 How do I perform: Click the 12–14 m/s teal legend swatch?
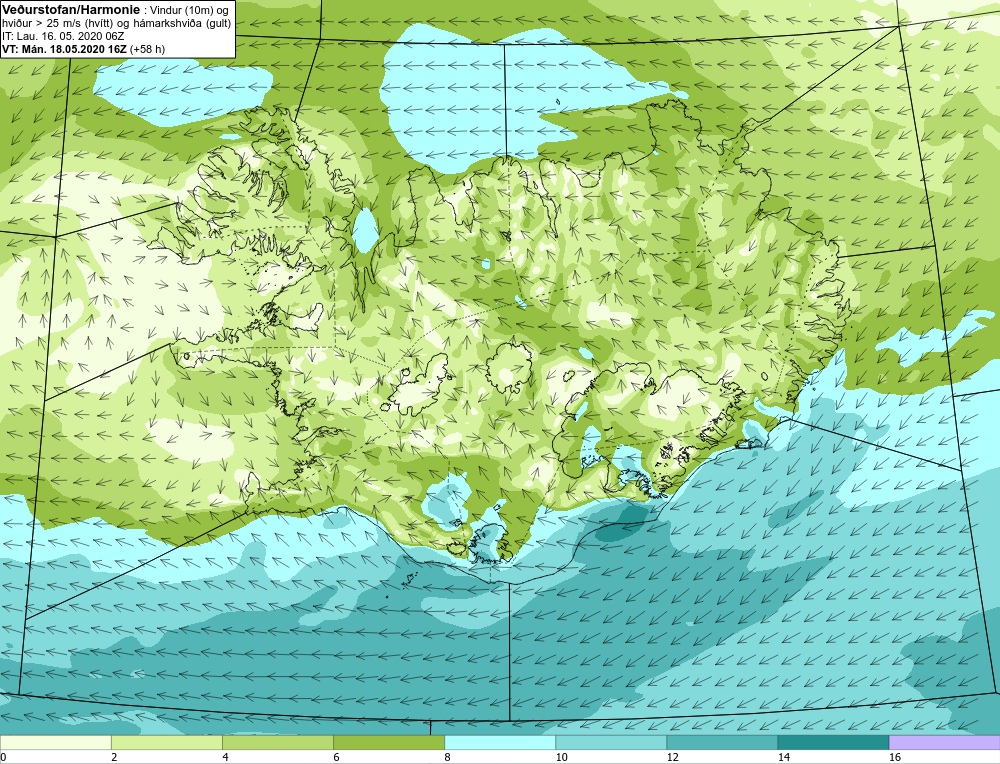(721, 742)
